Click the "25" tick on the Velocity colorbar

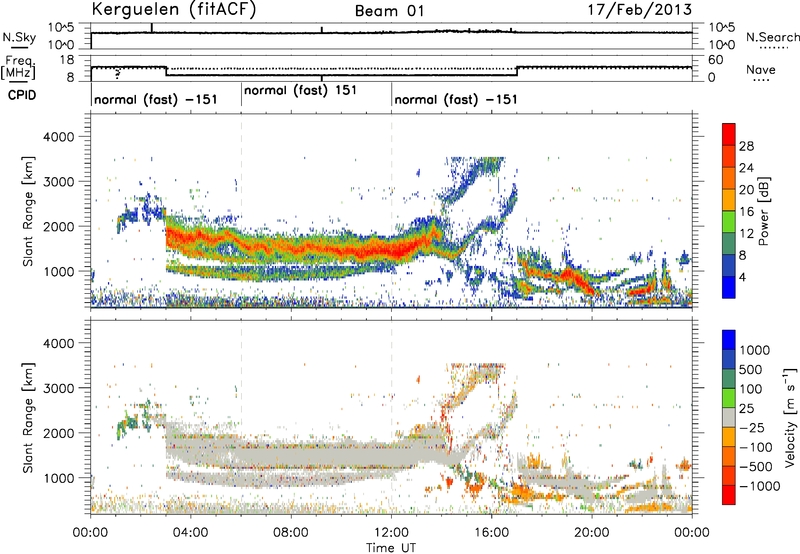pos(747,408)
